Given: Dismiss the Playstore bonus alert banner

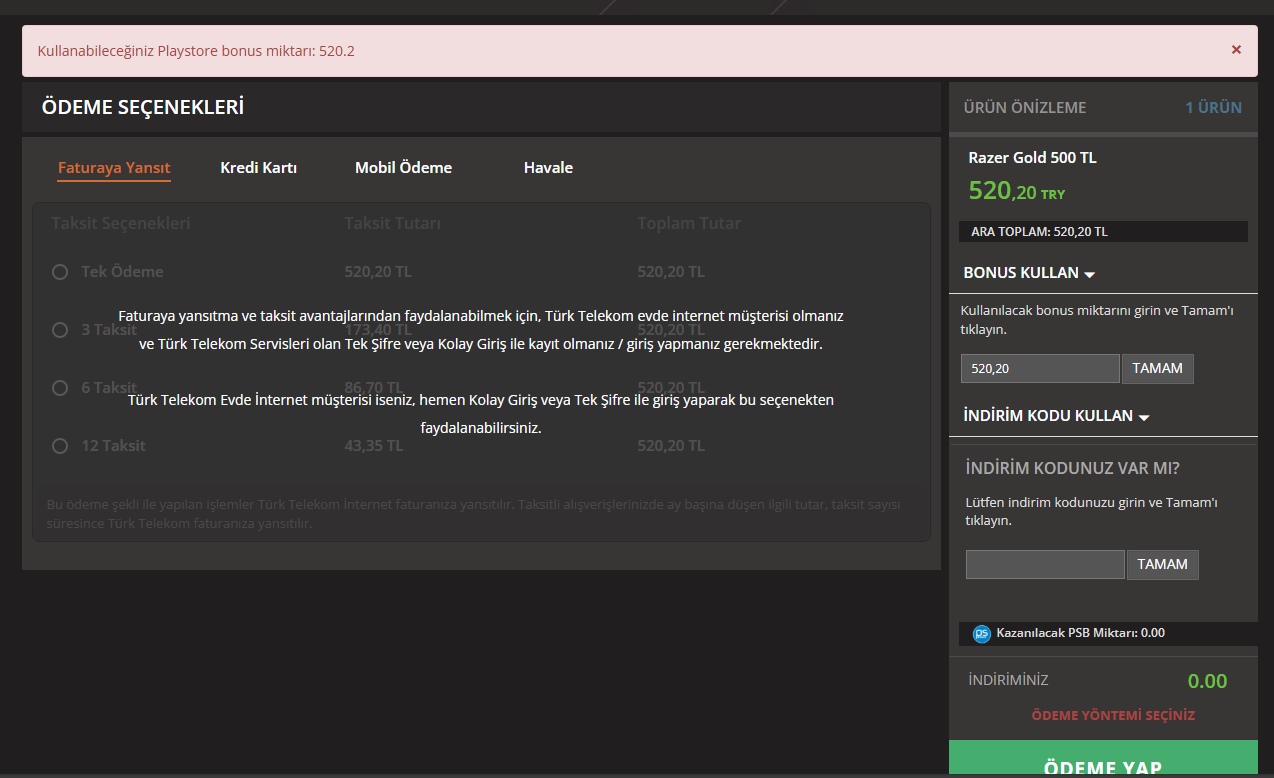Looking at the screenshot, I should (1236, 49).
